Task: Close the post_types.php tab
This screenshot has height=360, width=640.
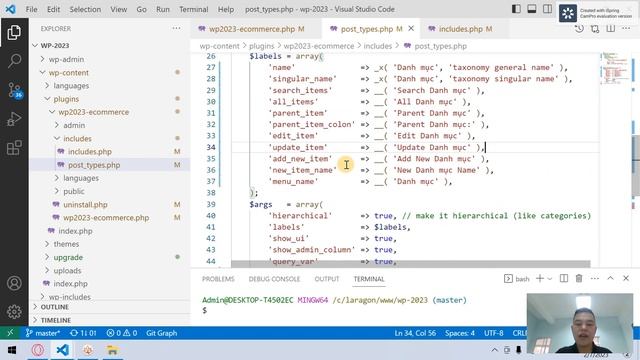Action: (x=411, y=29)
